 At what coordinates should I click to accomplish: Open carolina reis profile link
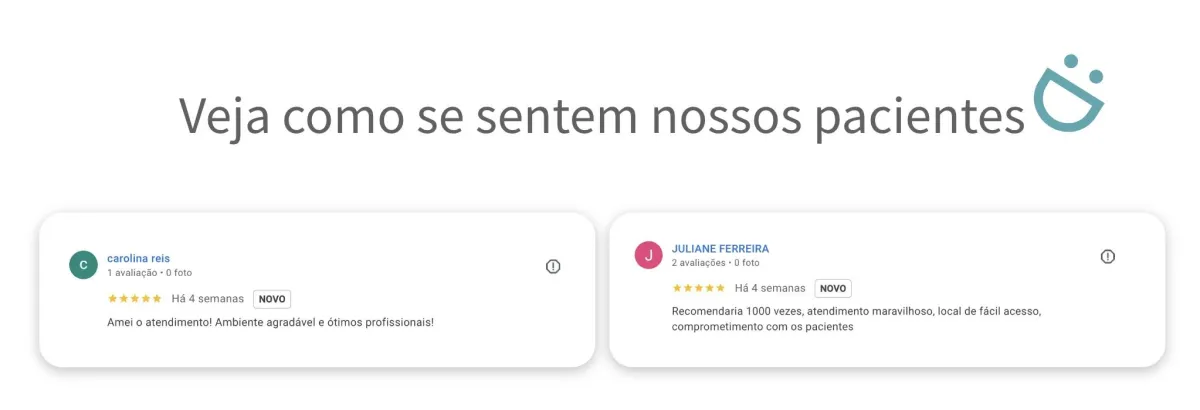point(138,258)
